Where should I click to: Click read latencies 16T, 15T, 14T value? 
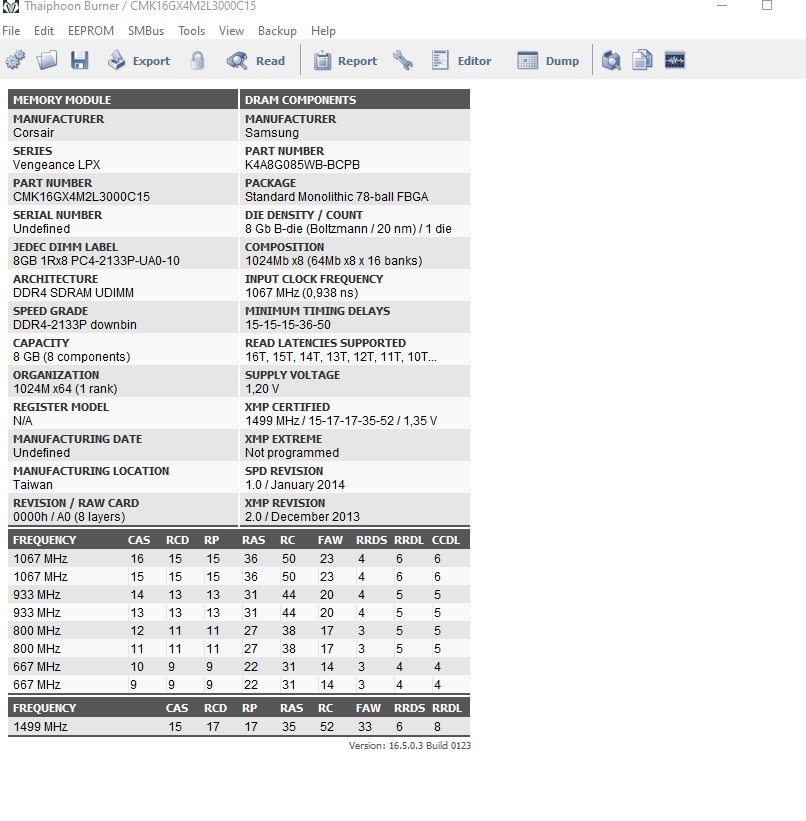tap(340, 357)
